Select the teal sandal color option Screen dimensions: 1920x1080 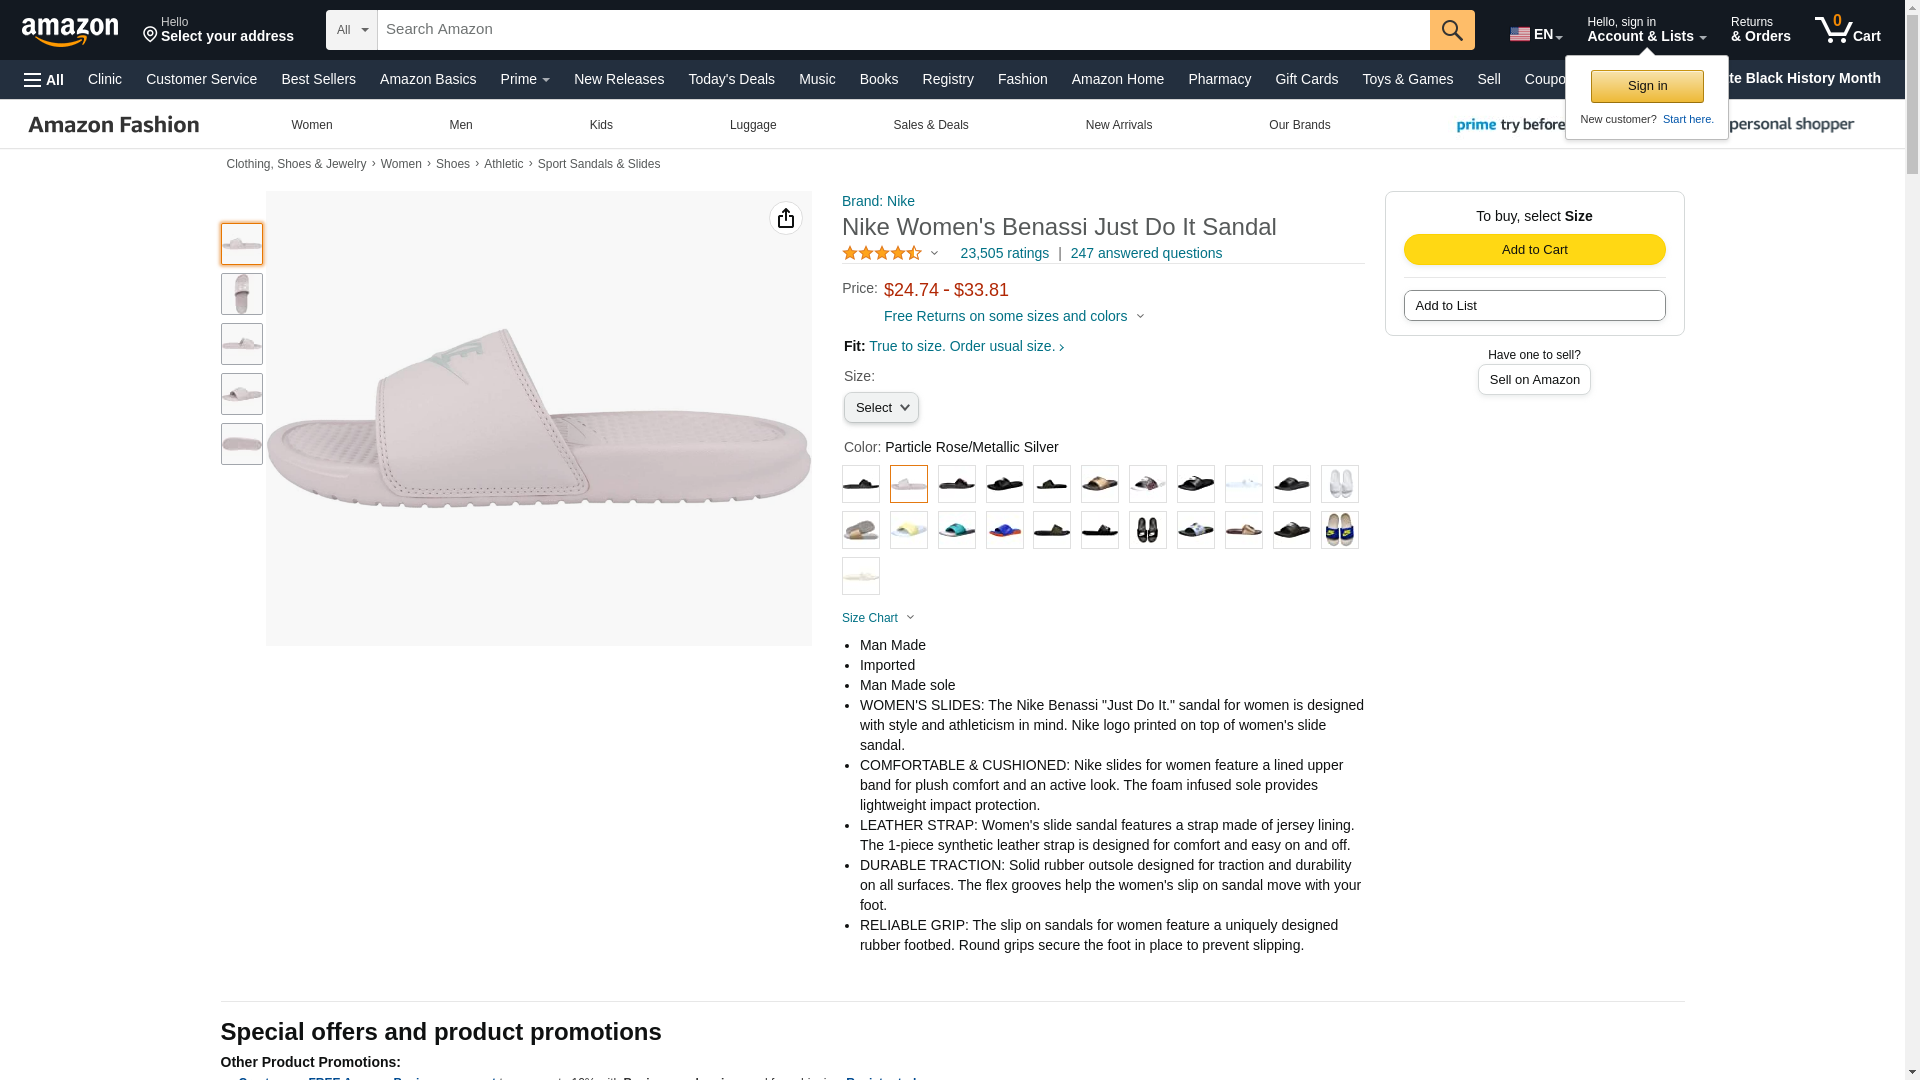(x=956, y=530)
